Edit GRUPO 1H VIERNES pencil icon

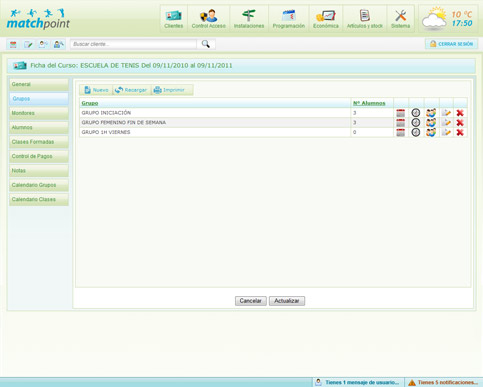point(446,132)
